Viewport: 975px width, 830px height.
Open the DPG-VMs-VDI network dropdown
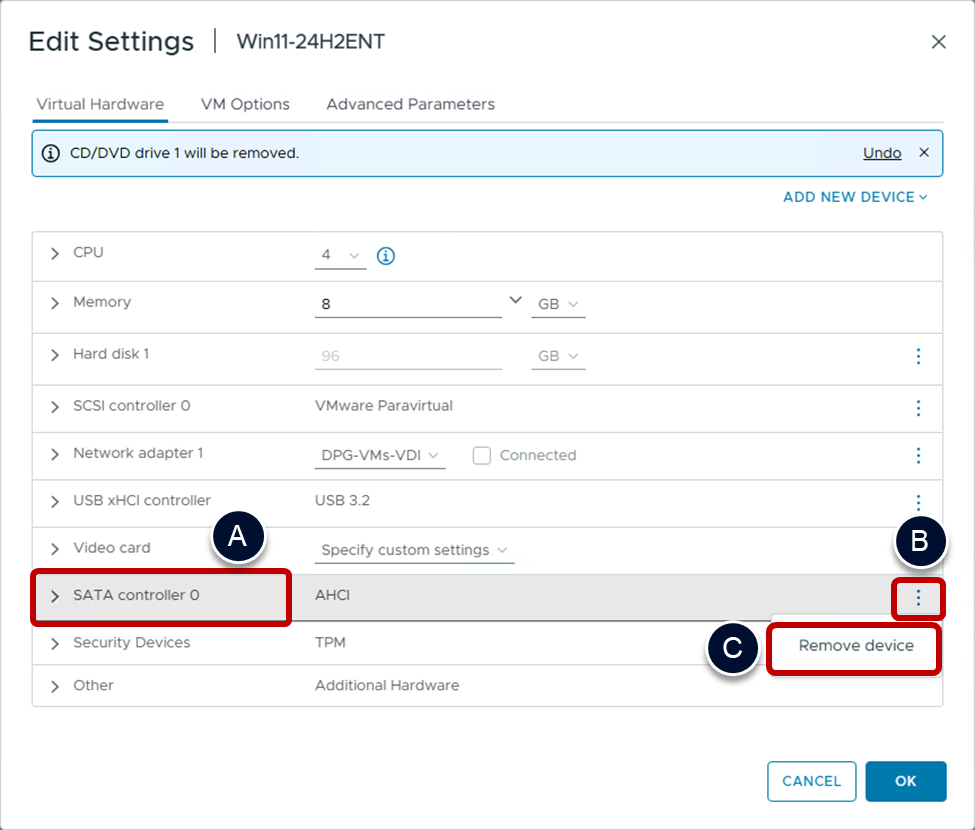pos(380,455)
